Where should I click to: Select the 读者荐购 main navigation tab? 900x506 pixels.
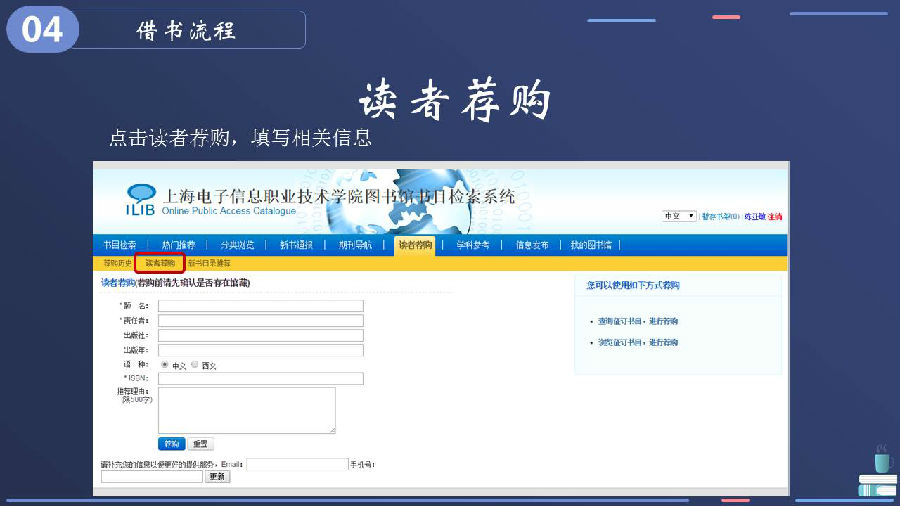coord(415,245)
